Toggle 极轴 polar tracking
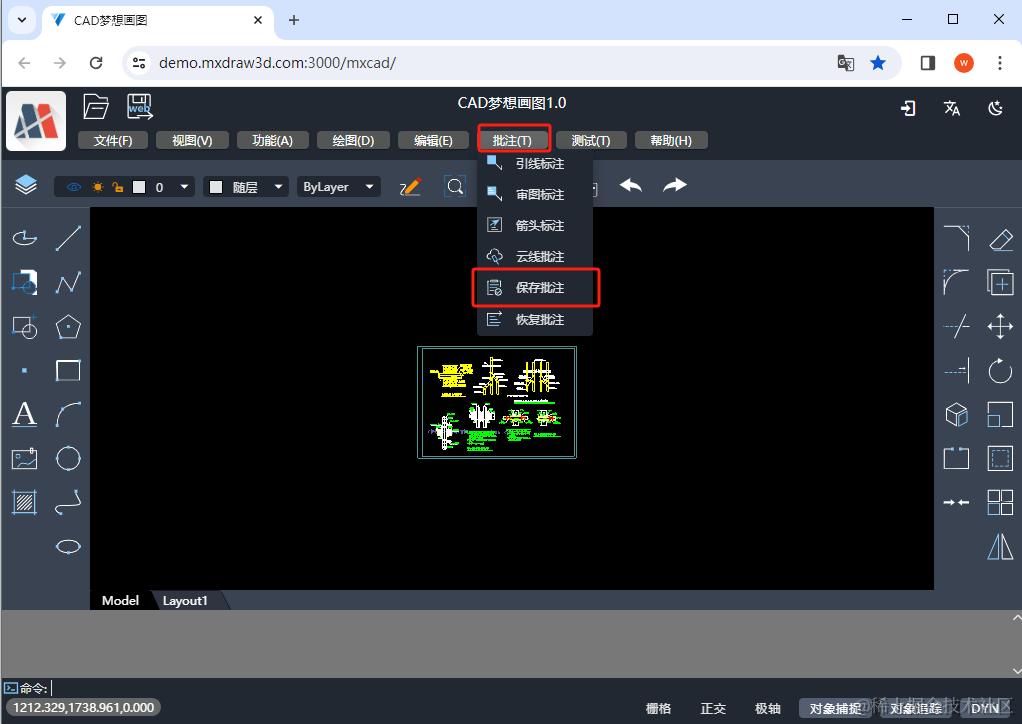The image size is (1022, 724). pyautogui.click(x=767, y=708)
